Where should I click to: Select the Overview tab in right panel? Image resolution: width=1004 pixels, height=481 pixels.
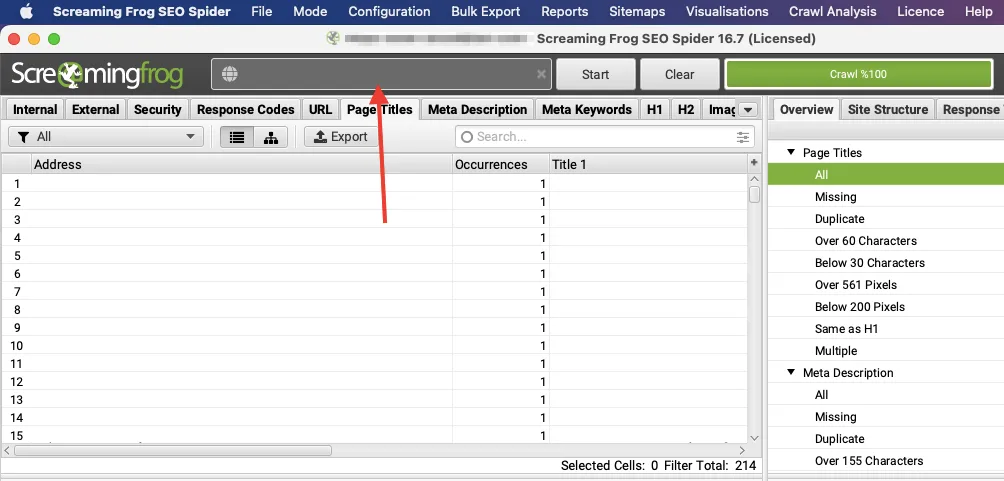806,110
